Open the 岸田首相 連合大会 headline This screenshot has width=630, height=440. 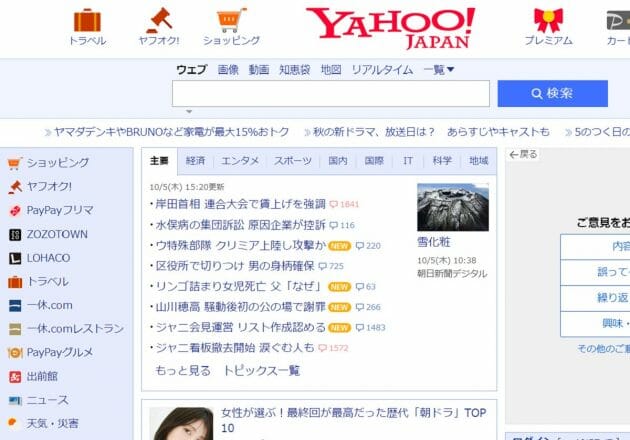coord(240,204)
